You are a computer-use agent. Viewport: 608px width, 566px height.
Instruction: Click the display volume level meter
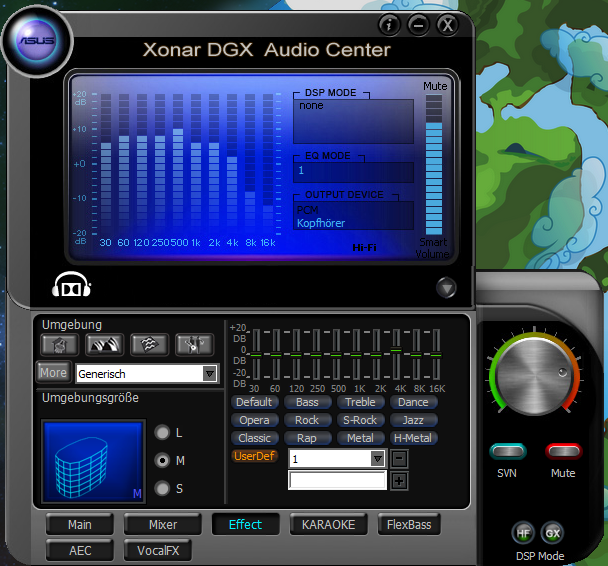[434, 164]
